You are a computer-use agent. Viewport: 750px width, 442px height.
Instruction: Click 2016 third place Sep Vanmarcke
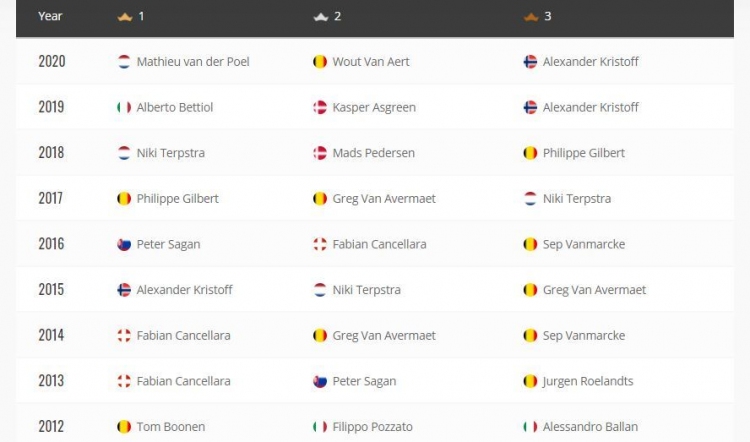584,244
